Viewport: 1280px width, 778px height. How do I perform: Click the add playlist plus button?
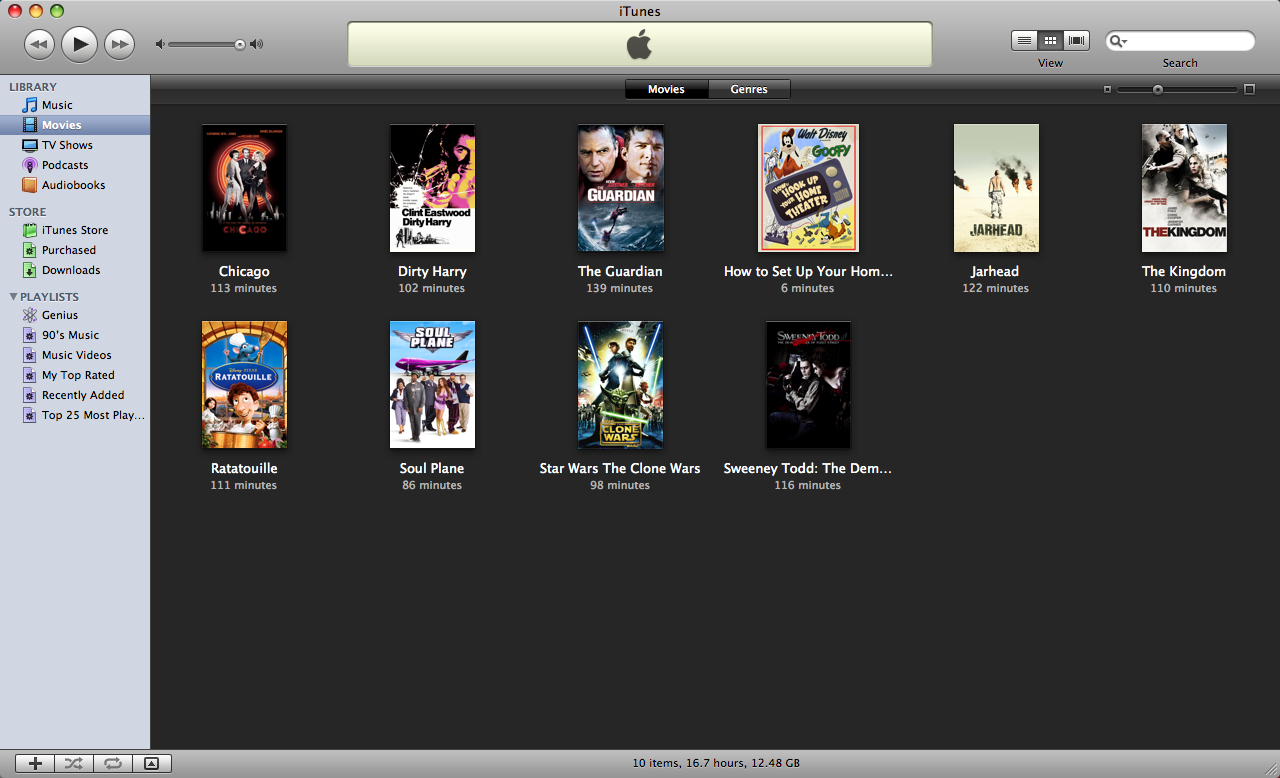click(x=35, y=763)
